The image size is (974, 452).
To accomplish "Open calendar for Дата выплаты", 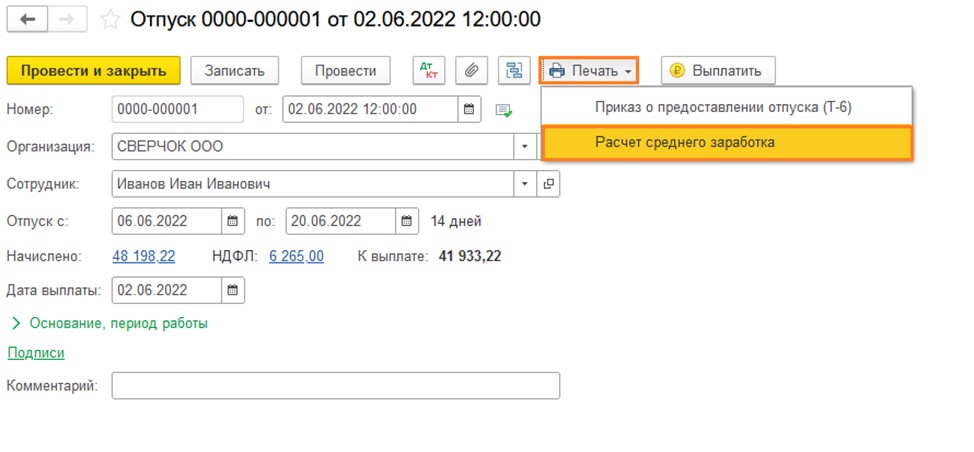I will (x=232, y=290).
